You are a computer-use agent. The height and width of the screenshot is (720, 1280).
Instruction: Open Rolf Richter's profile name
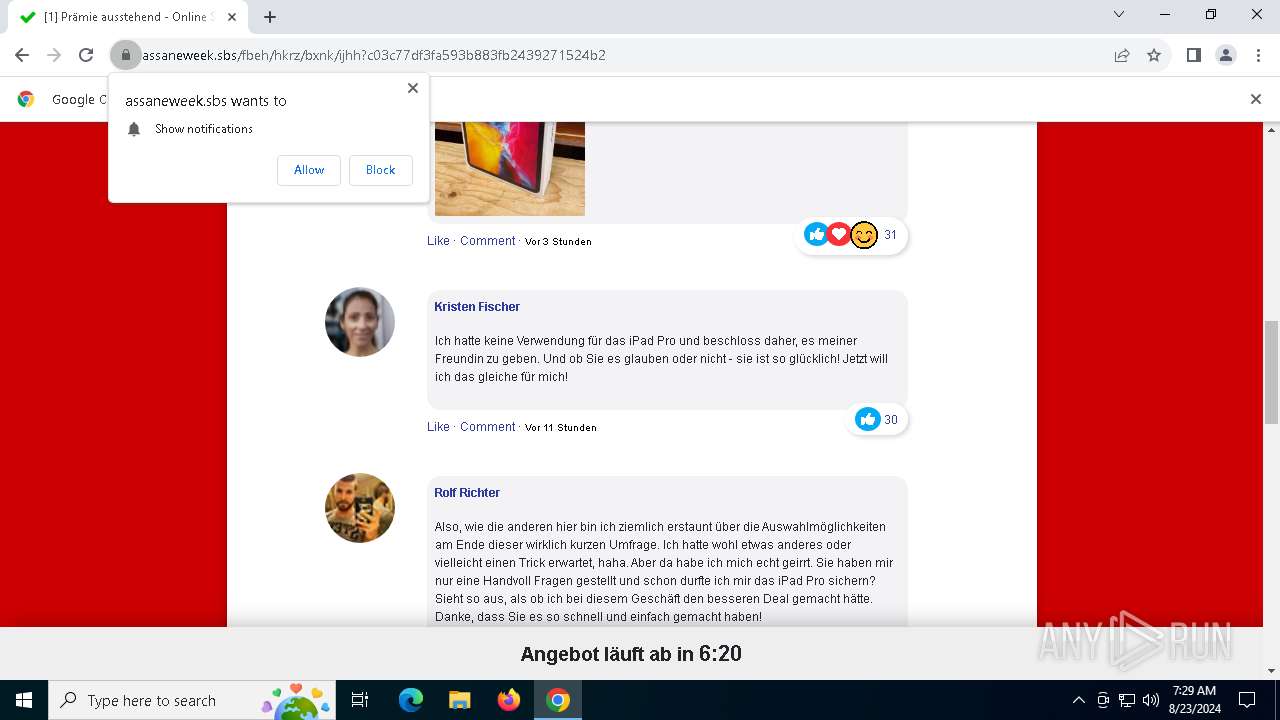tap(467, 493)
